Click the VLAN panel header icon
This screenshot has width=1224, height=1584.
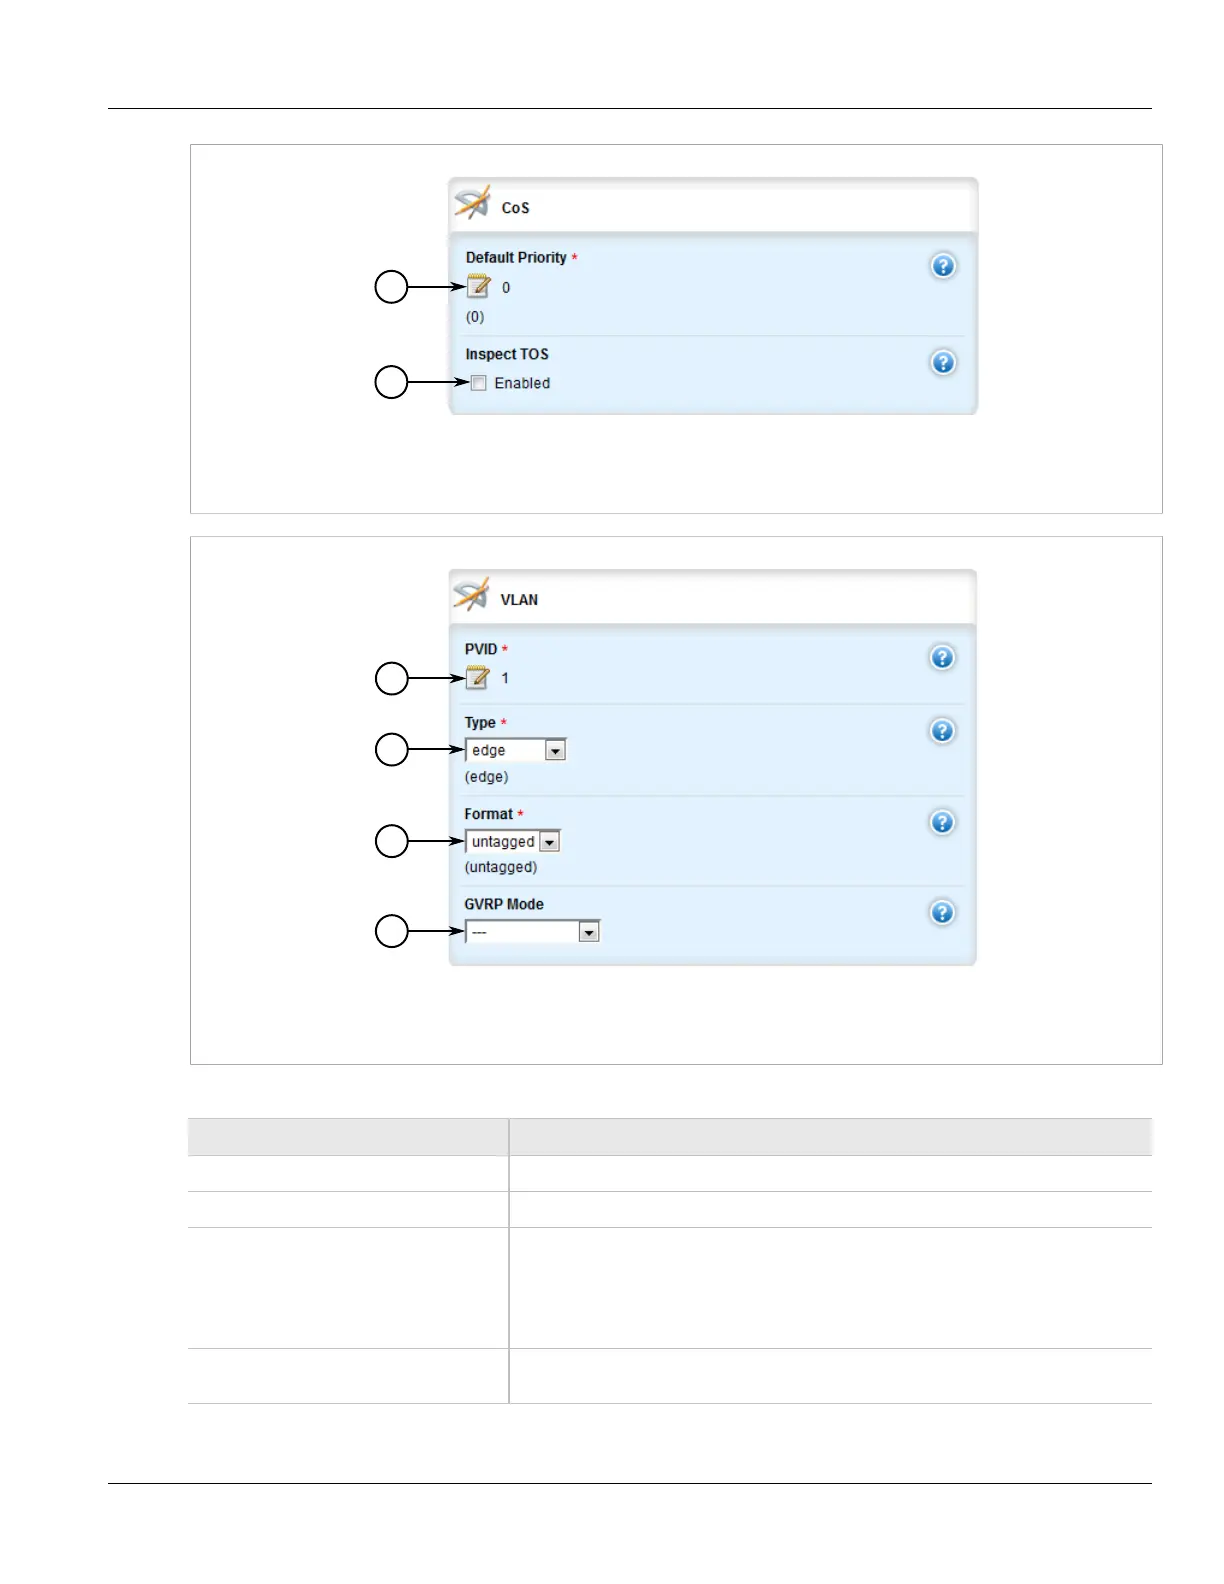pos(471,595)
